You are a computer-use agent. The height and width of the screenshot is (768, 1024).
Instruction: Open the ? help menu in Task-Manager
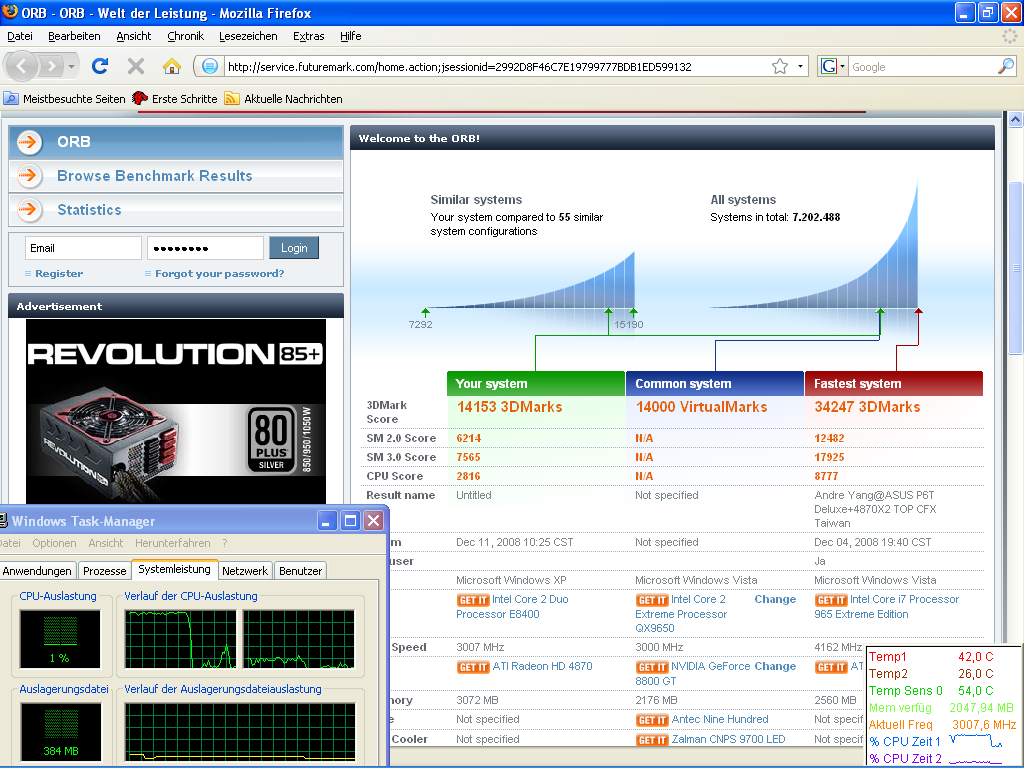225,543
